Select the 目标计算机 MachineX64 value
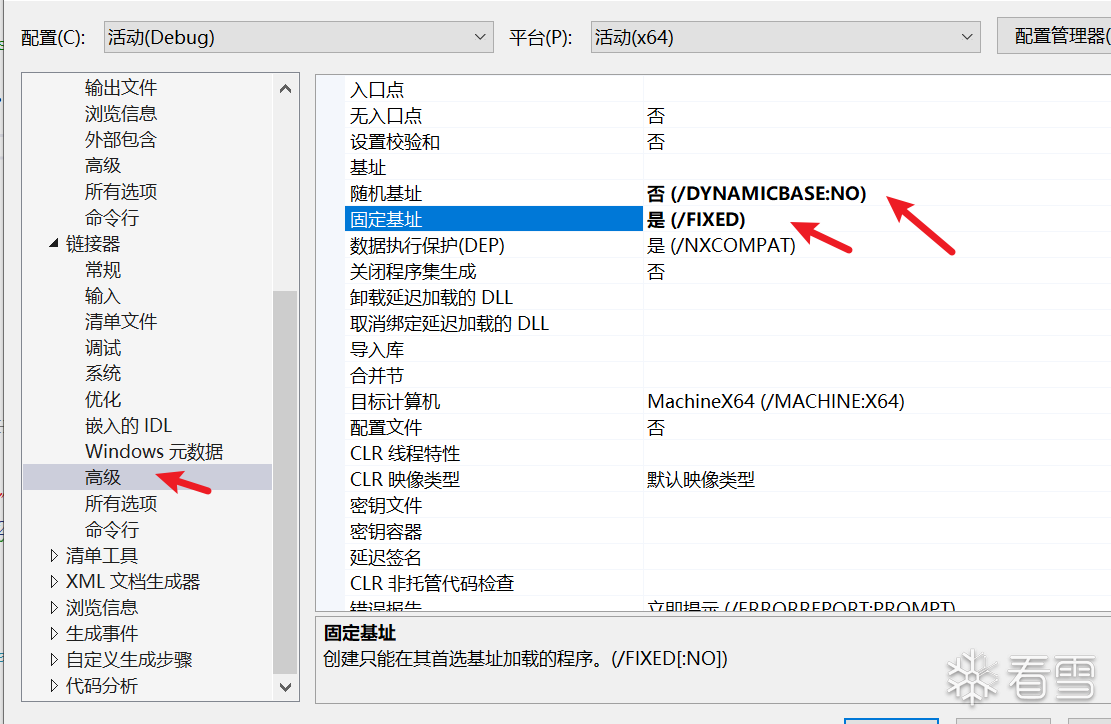1111x724 pixels. pyautogui.click(x=775, y=402)
